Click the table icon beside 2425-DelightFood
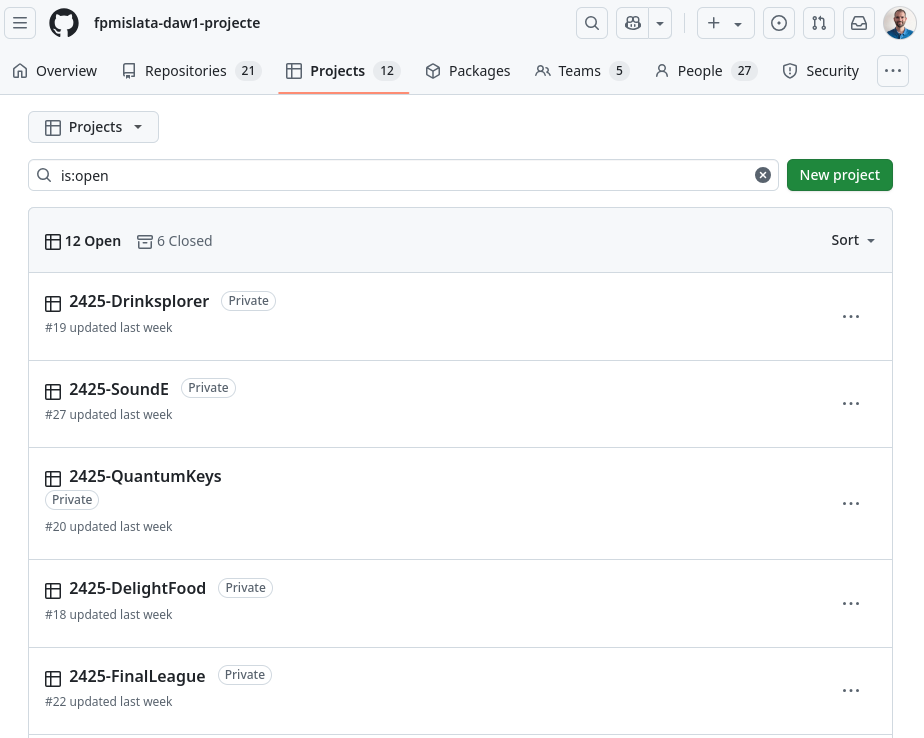Image resolution: width=924 pixels, height=738 pixels. (53, 591)
